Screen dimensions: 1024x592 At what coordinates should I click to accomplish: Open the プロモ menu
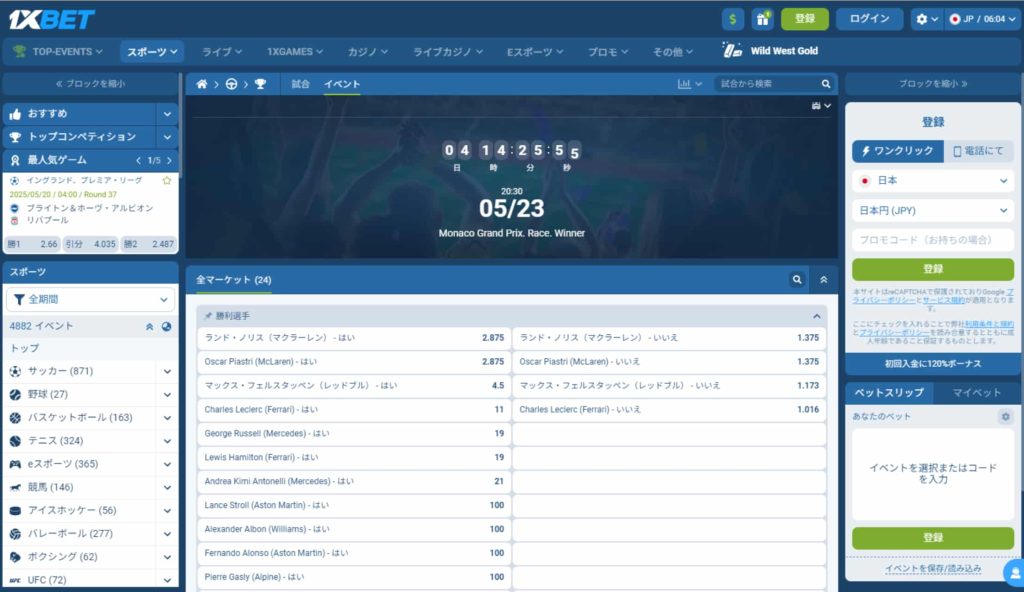[x=607, y=52]
